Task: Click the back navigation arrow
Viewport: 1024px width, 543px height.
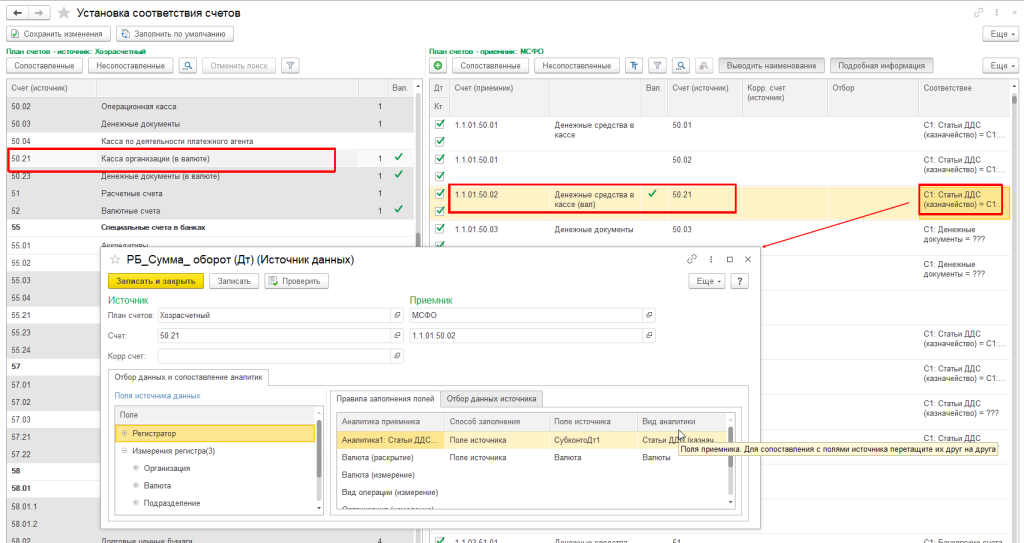Action: 17,13
